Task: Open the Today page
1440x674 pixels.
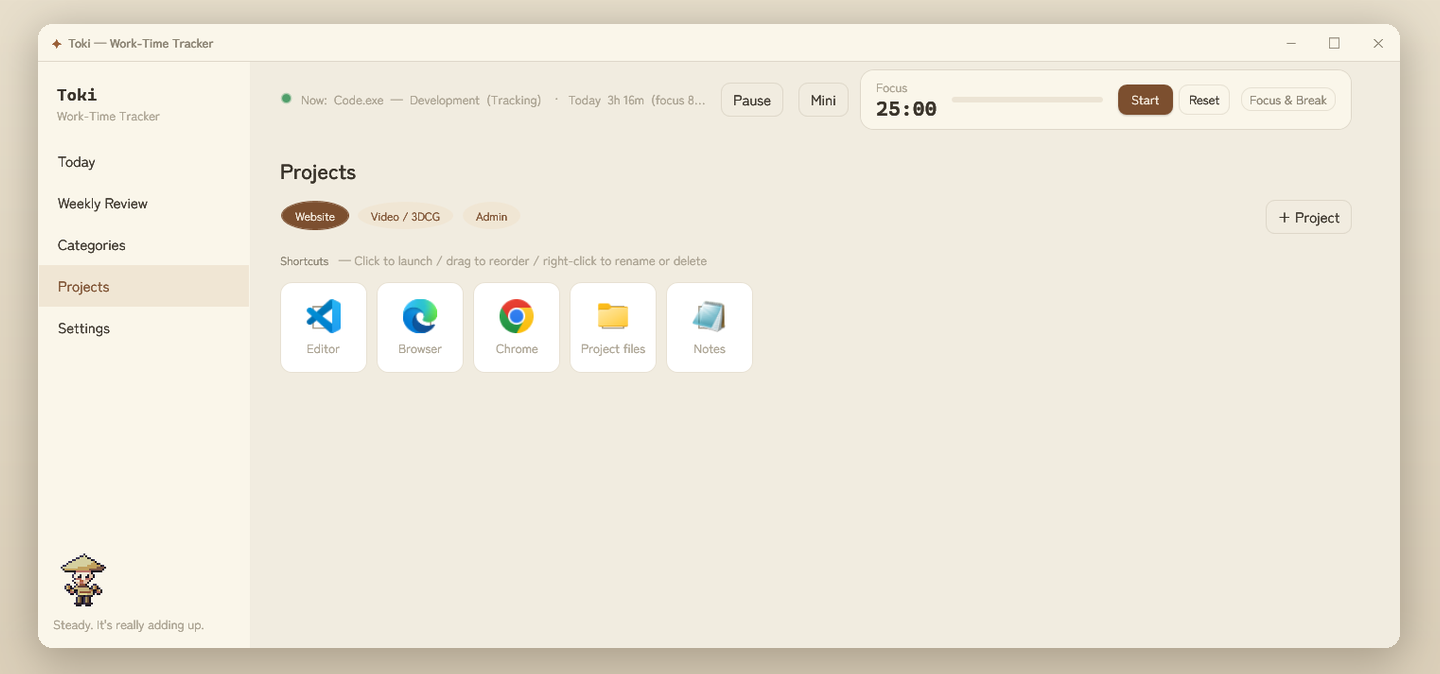Action: click(x=143, y=162)
